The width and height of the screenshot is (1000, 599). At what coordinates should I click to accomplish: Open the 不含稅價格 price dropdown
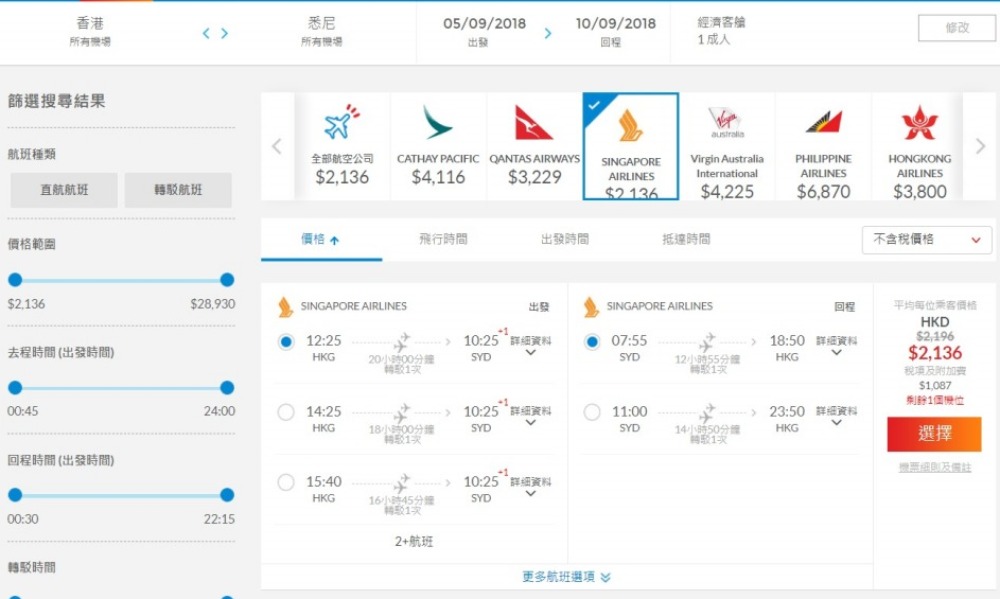[x=926, y=240]
